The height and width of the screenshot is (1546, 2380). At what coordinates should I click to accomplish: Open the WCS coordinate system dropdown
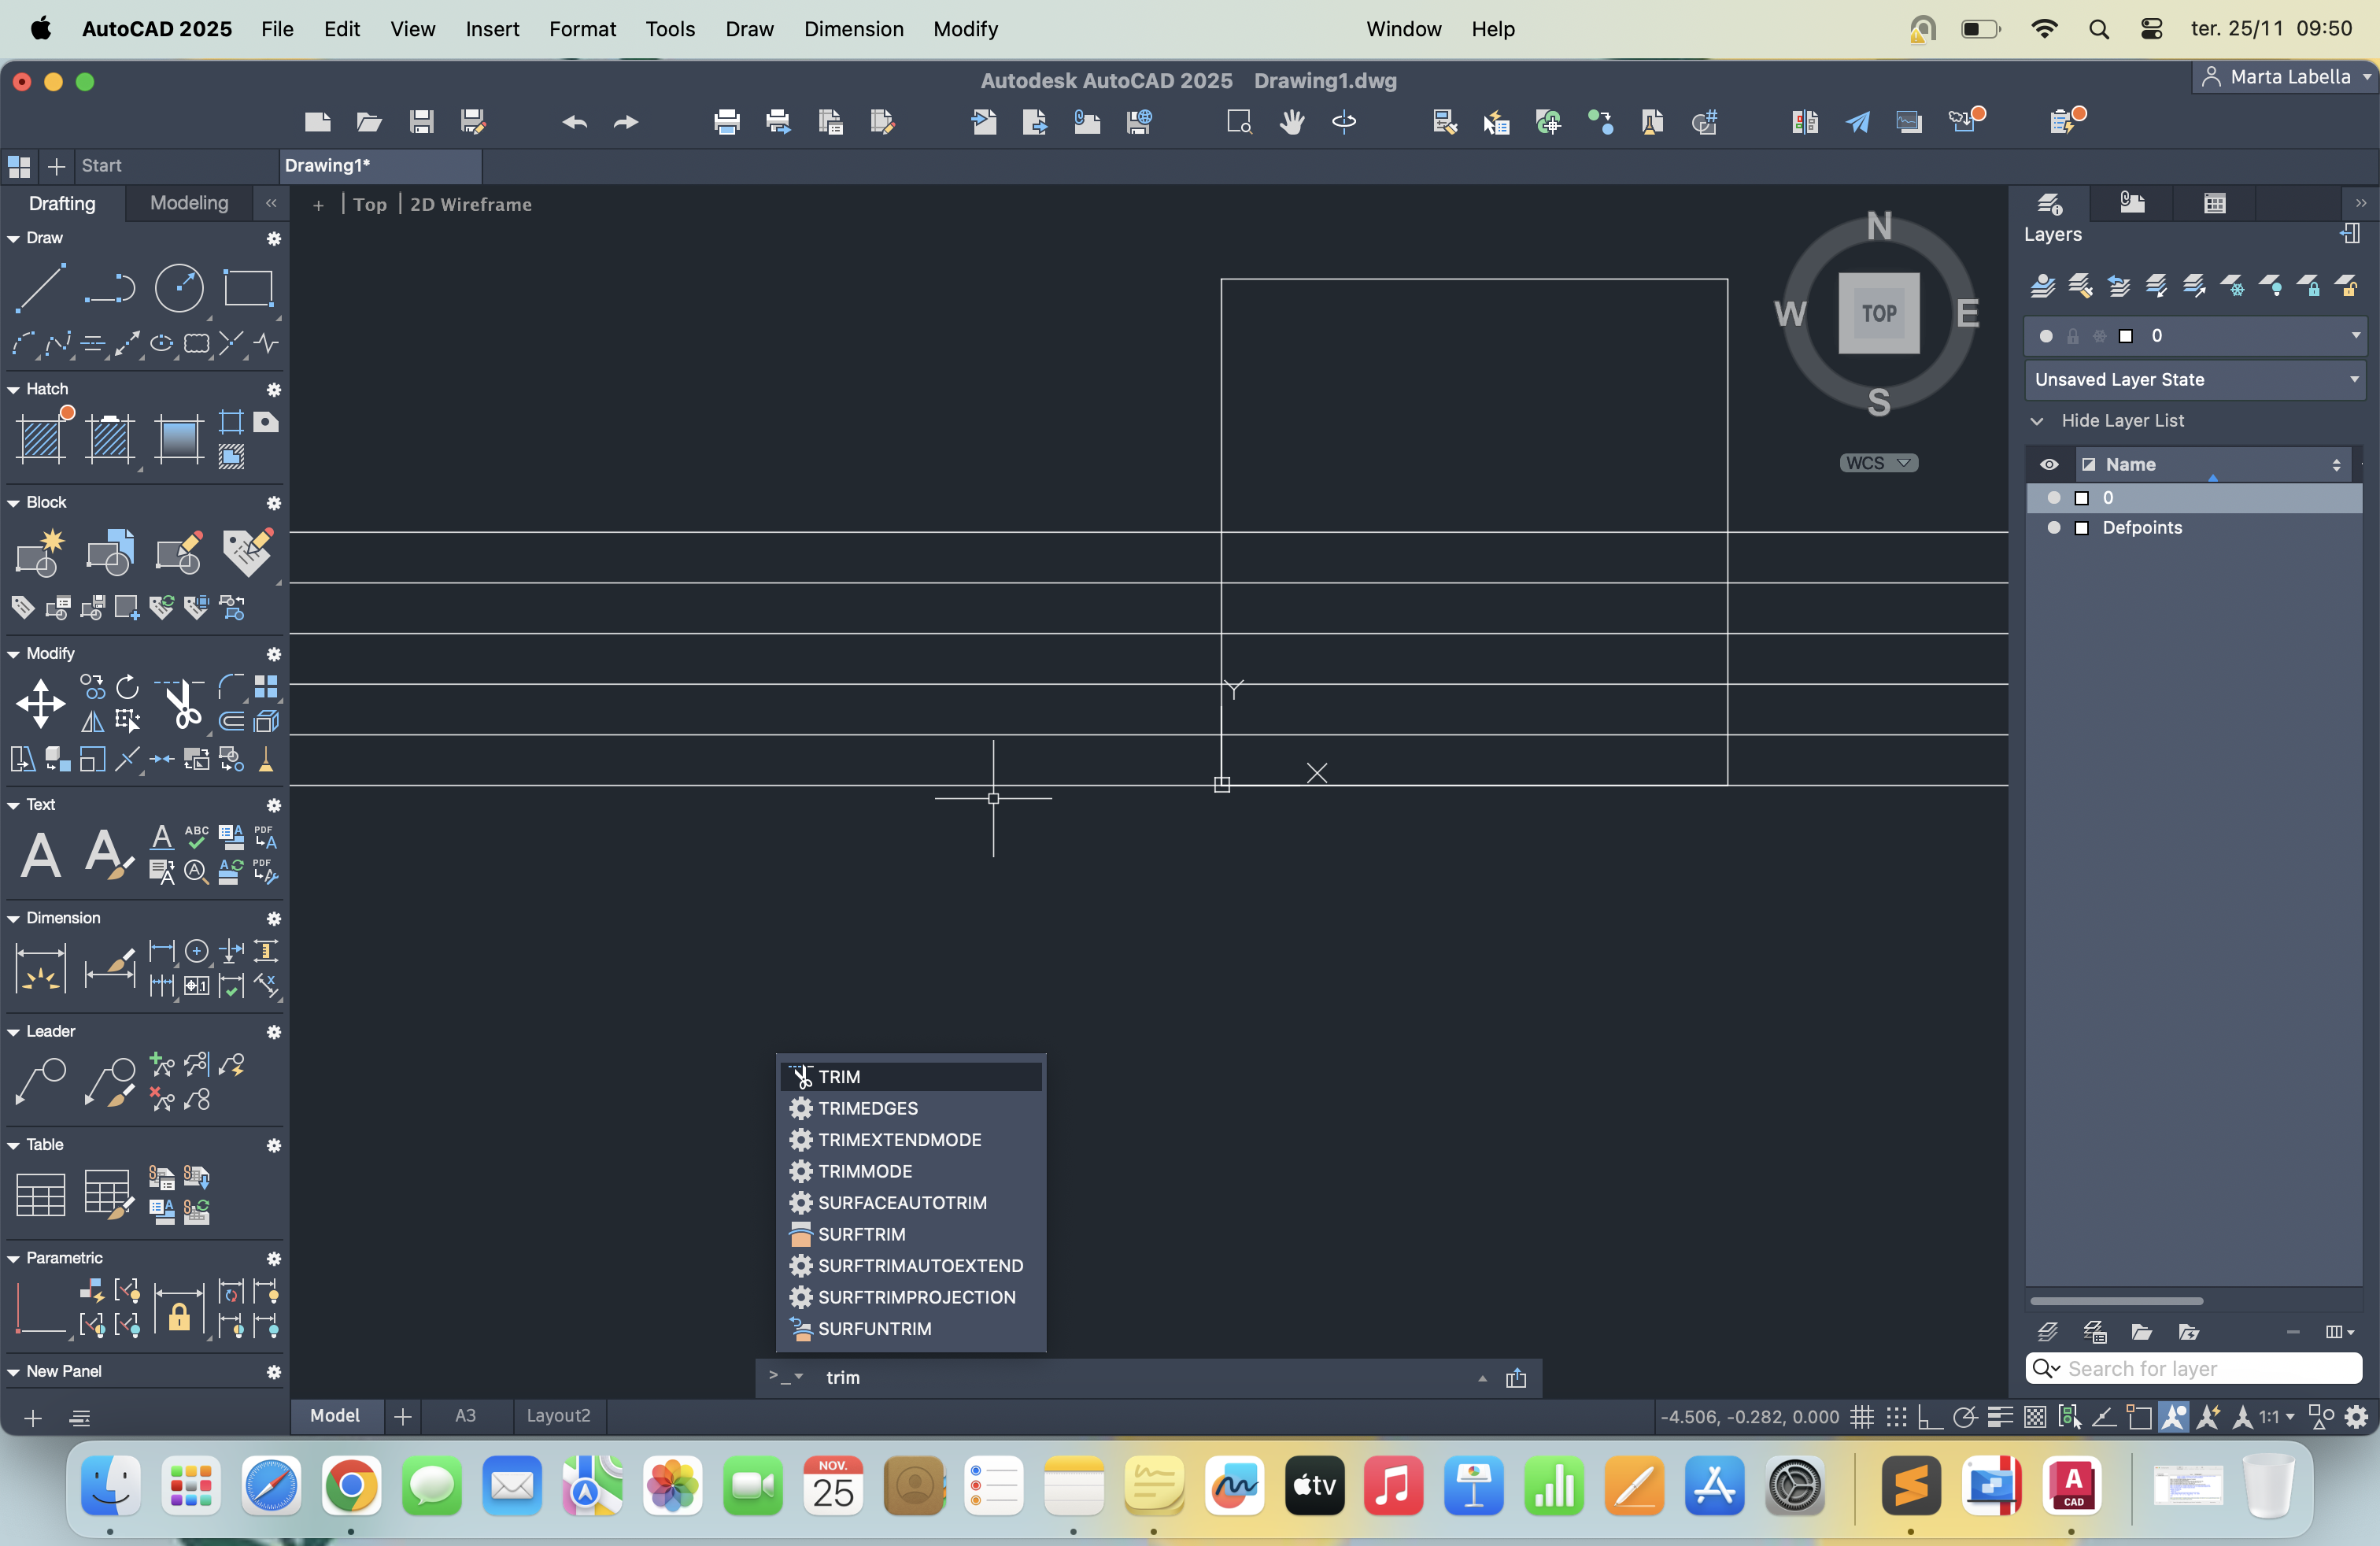pos(1878,463)
